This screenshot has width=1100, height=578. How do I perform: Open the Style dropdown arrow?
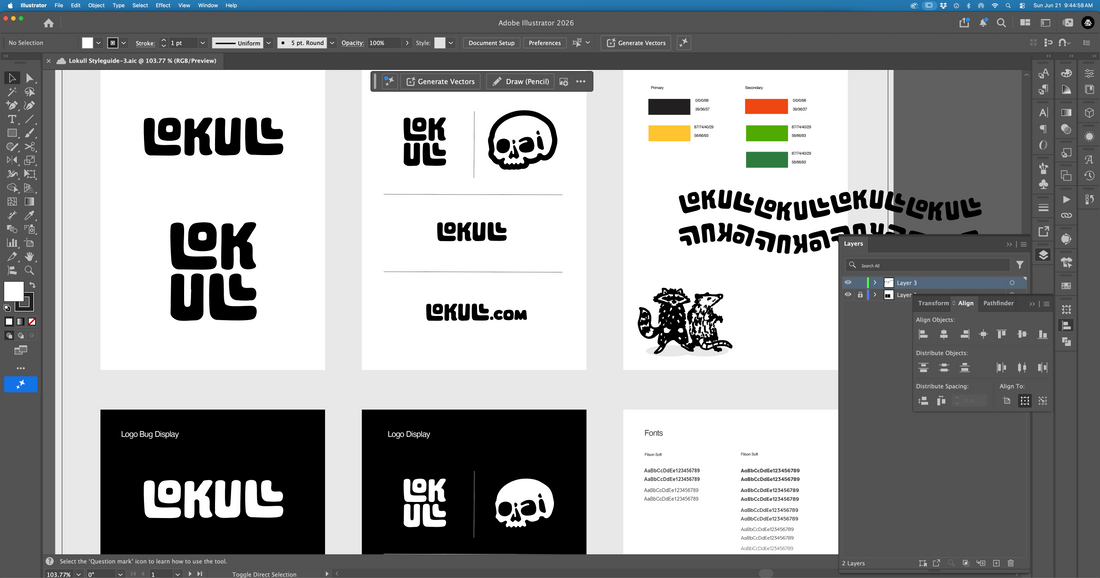point(450,43)
